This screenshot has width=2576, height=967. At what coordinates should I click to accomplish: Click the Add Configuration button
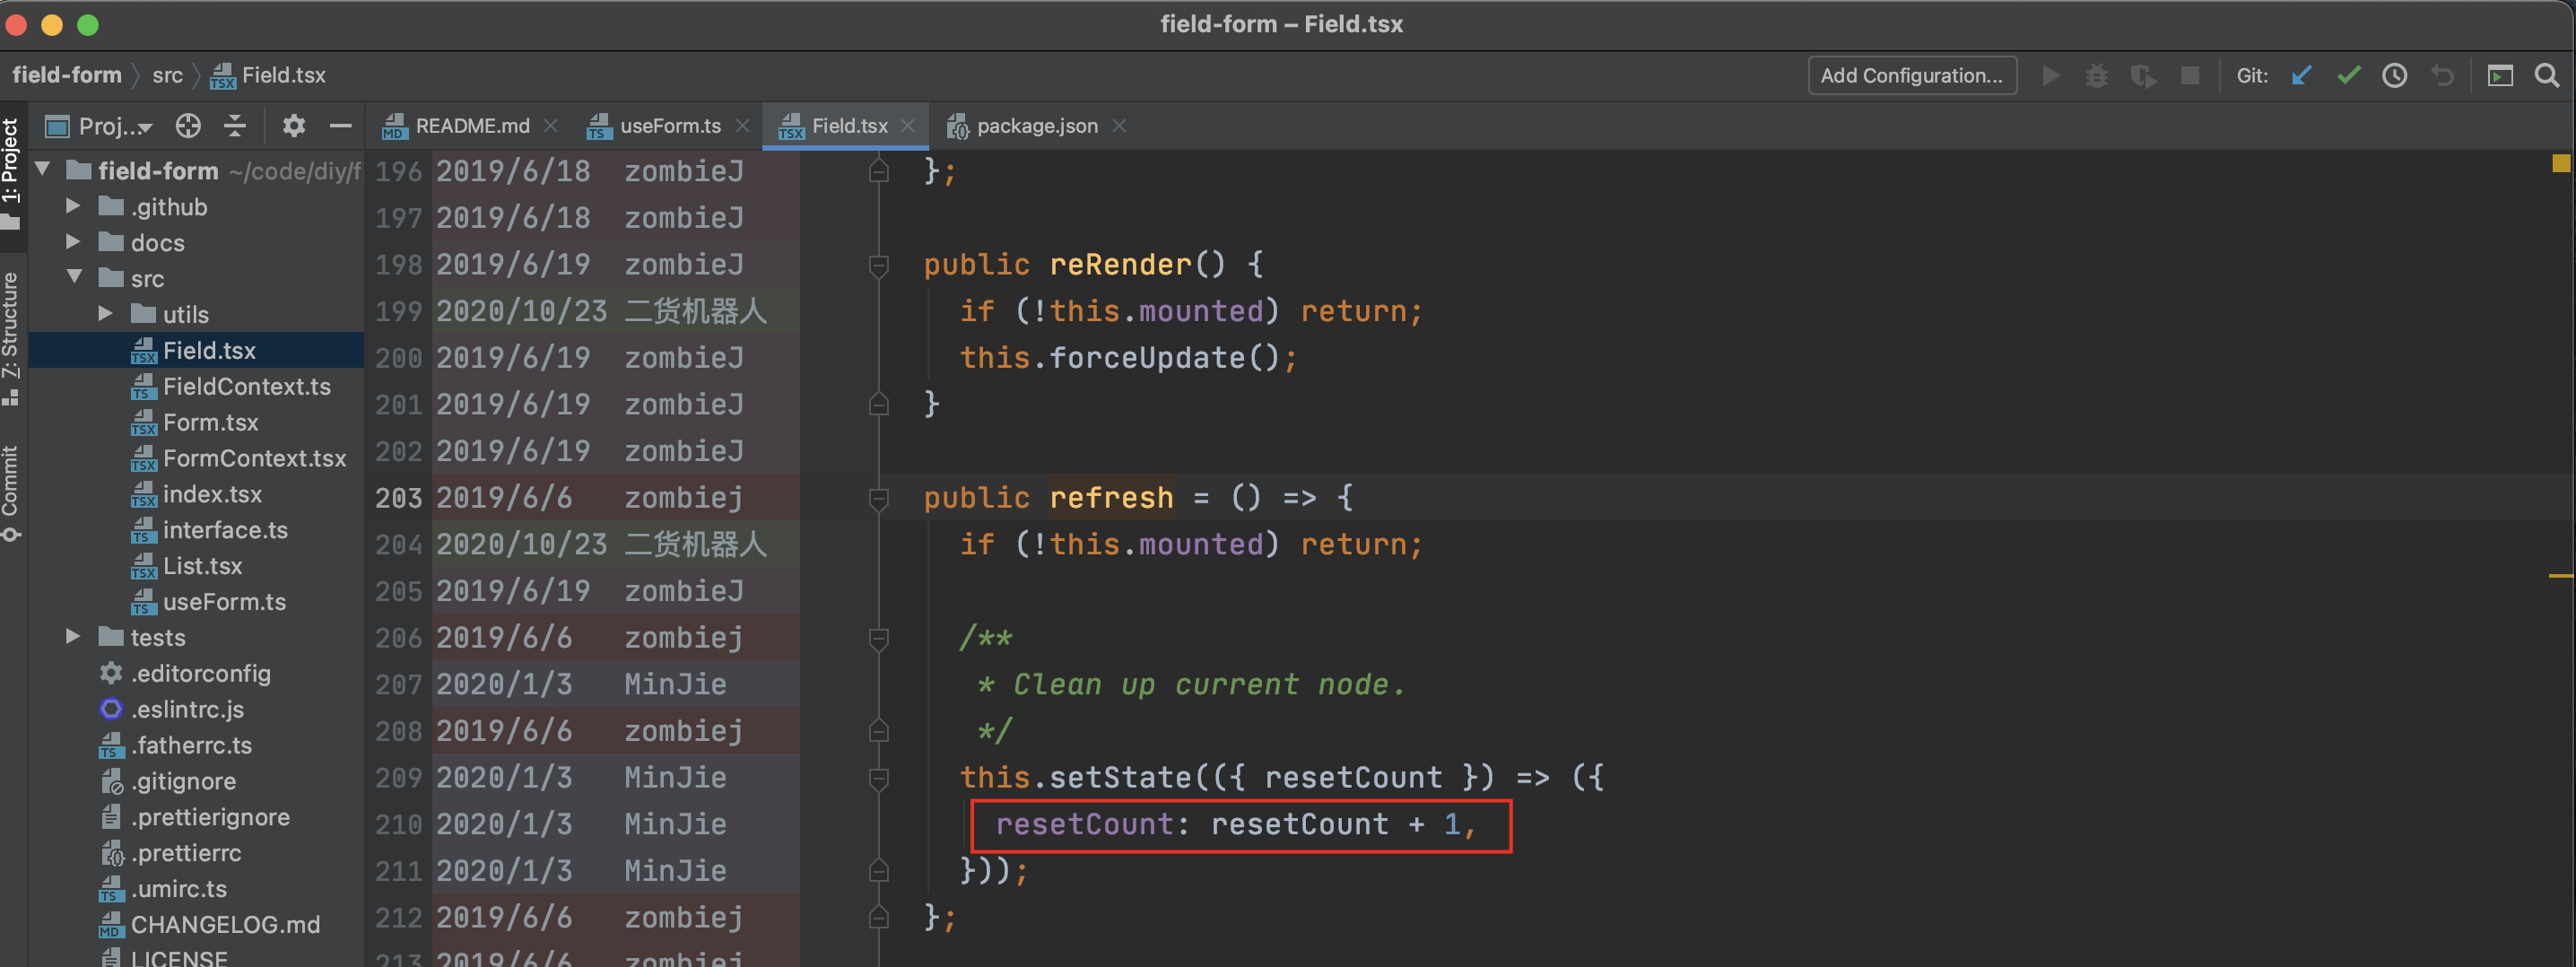pyautogui.click(x=1912, y=75)
